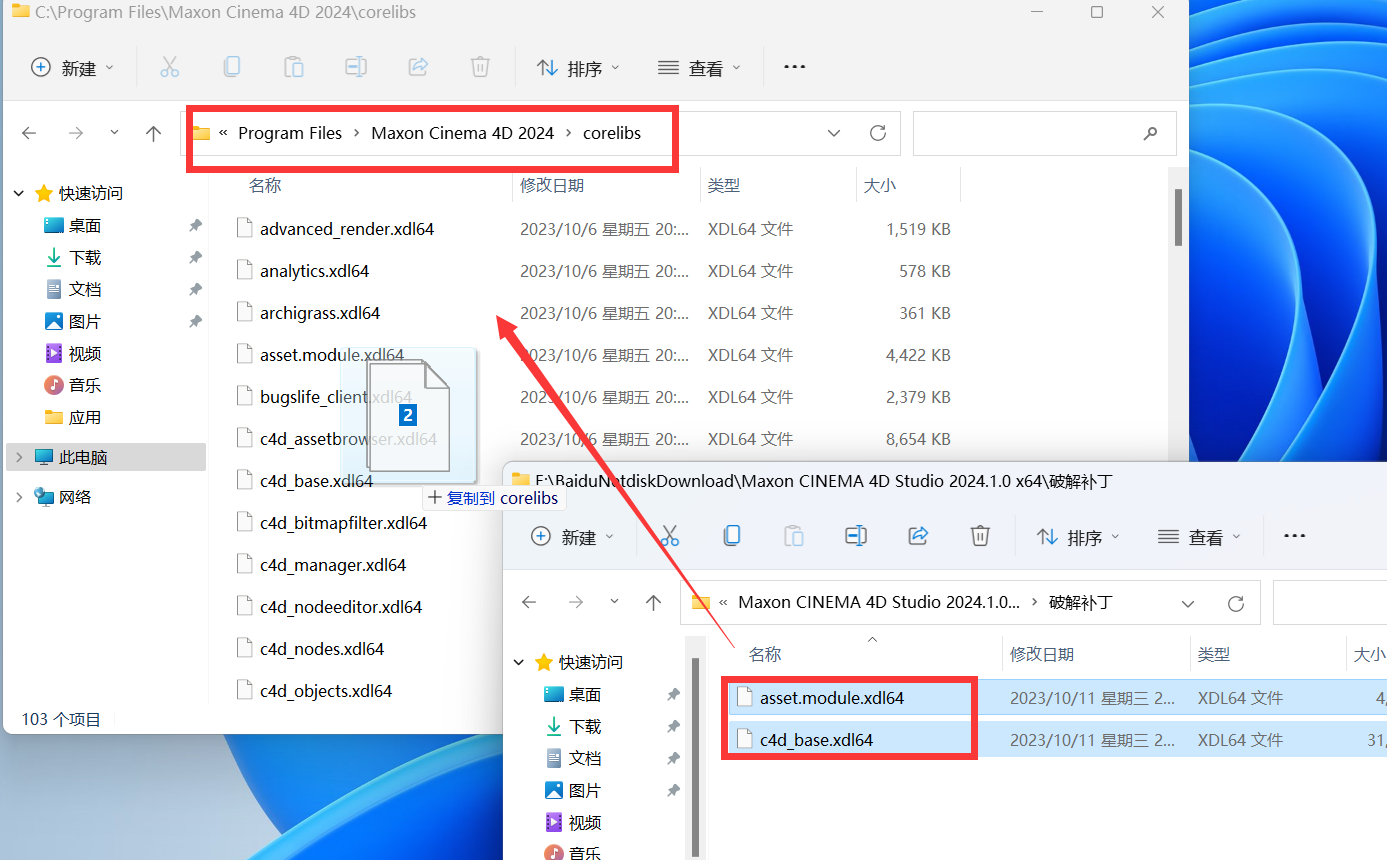Collapse the 快速访问 section in corelibs sidebar

(19, 193)
